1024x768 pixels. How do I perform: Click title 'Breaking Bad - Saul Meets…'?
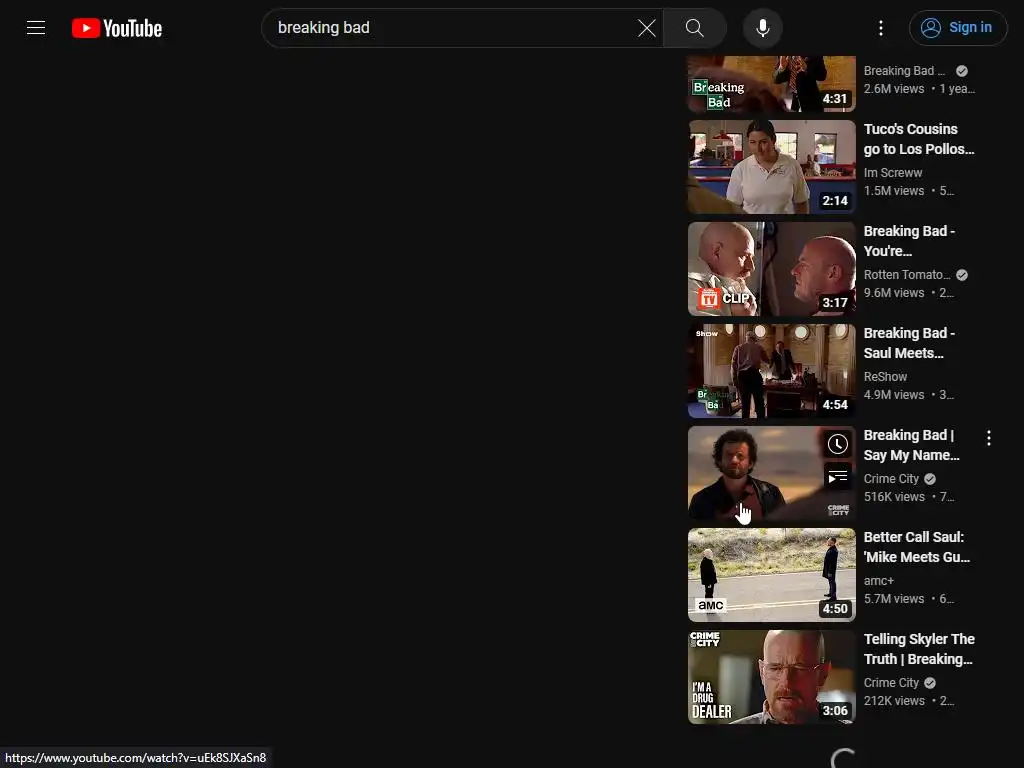[x=909, y=343]
